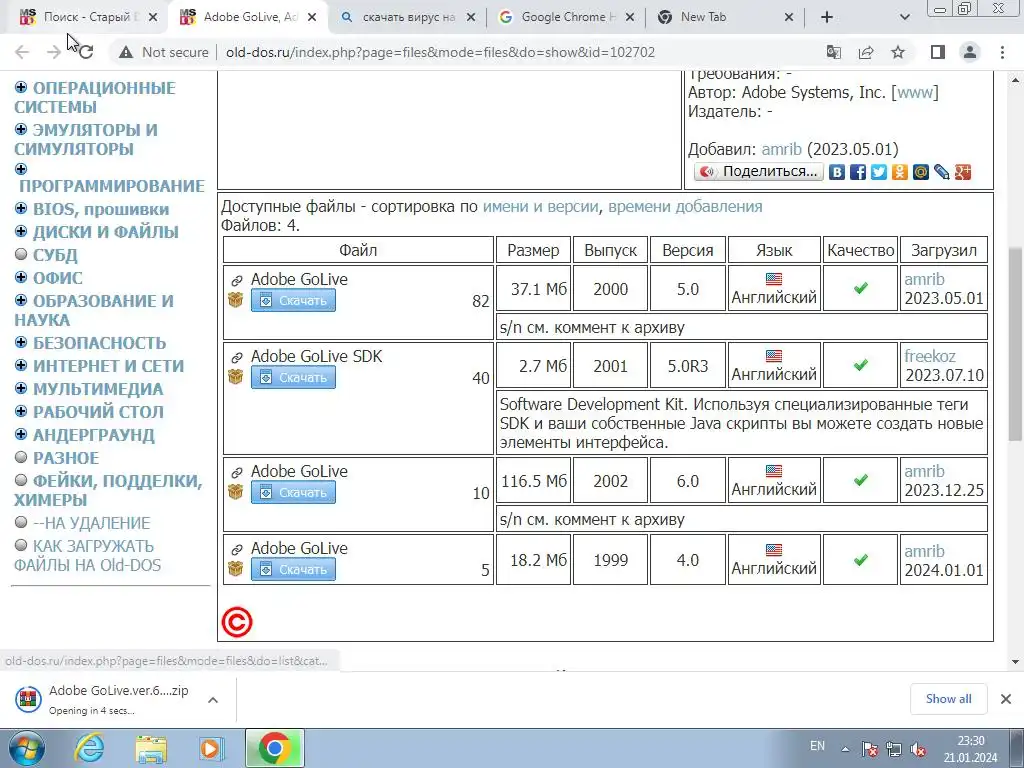
Task: Switch to Поиск - Старый tab
Action: [89, 17]
